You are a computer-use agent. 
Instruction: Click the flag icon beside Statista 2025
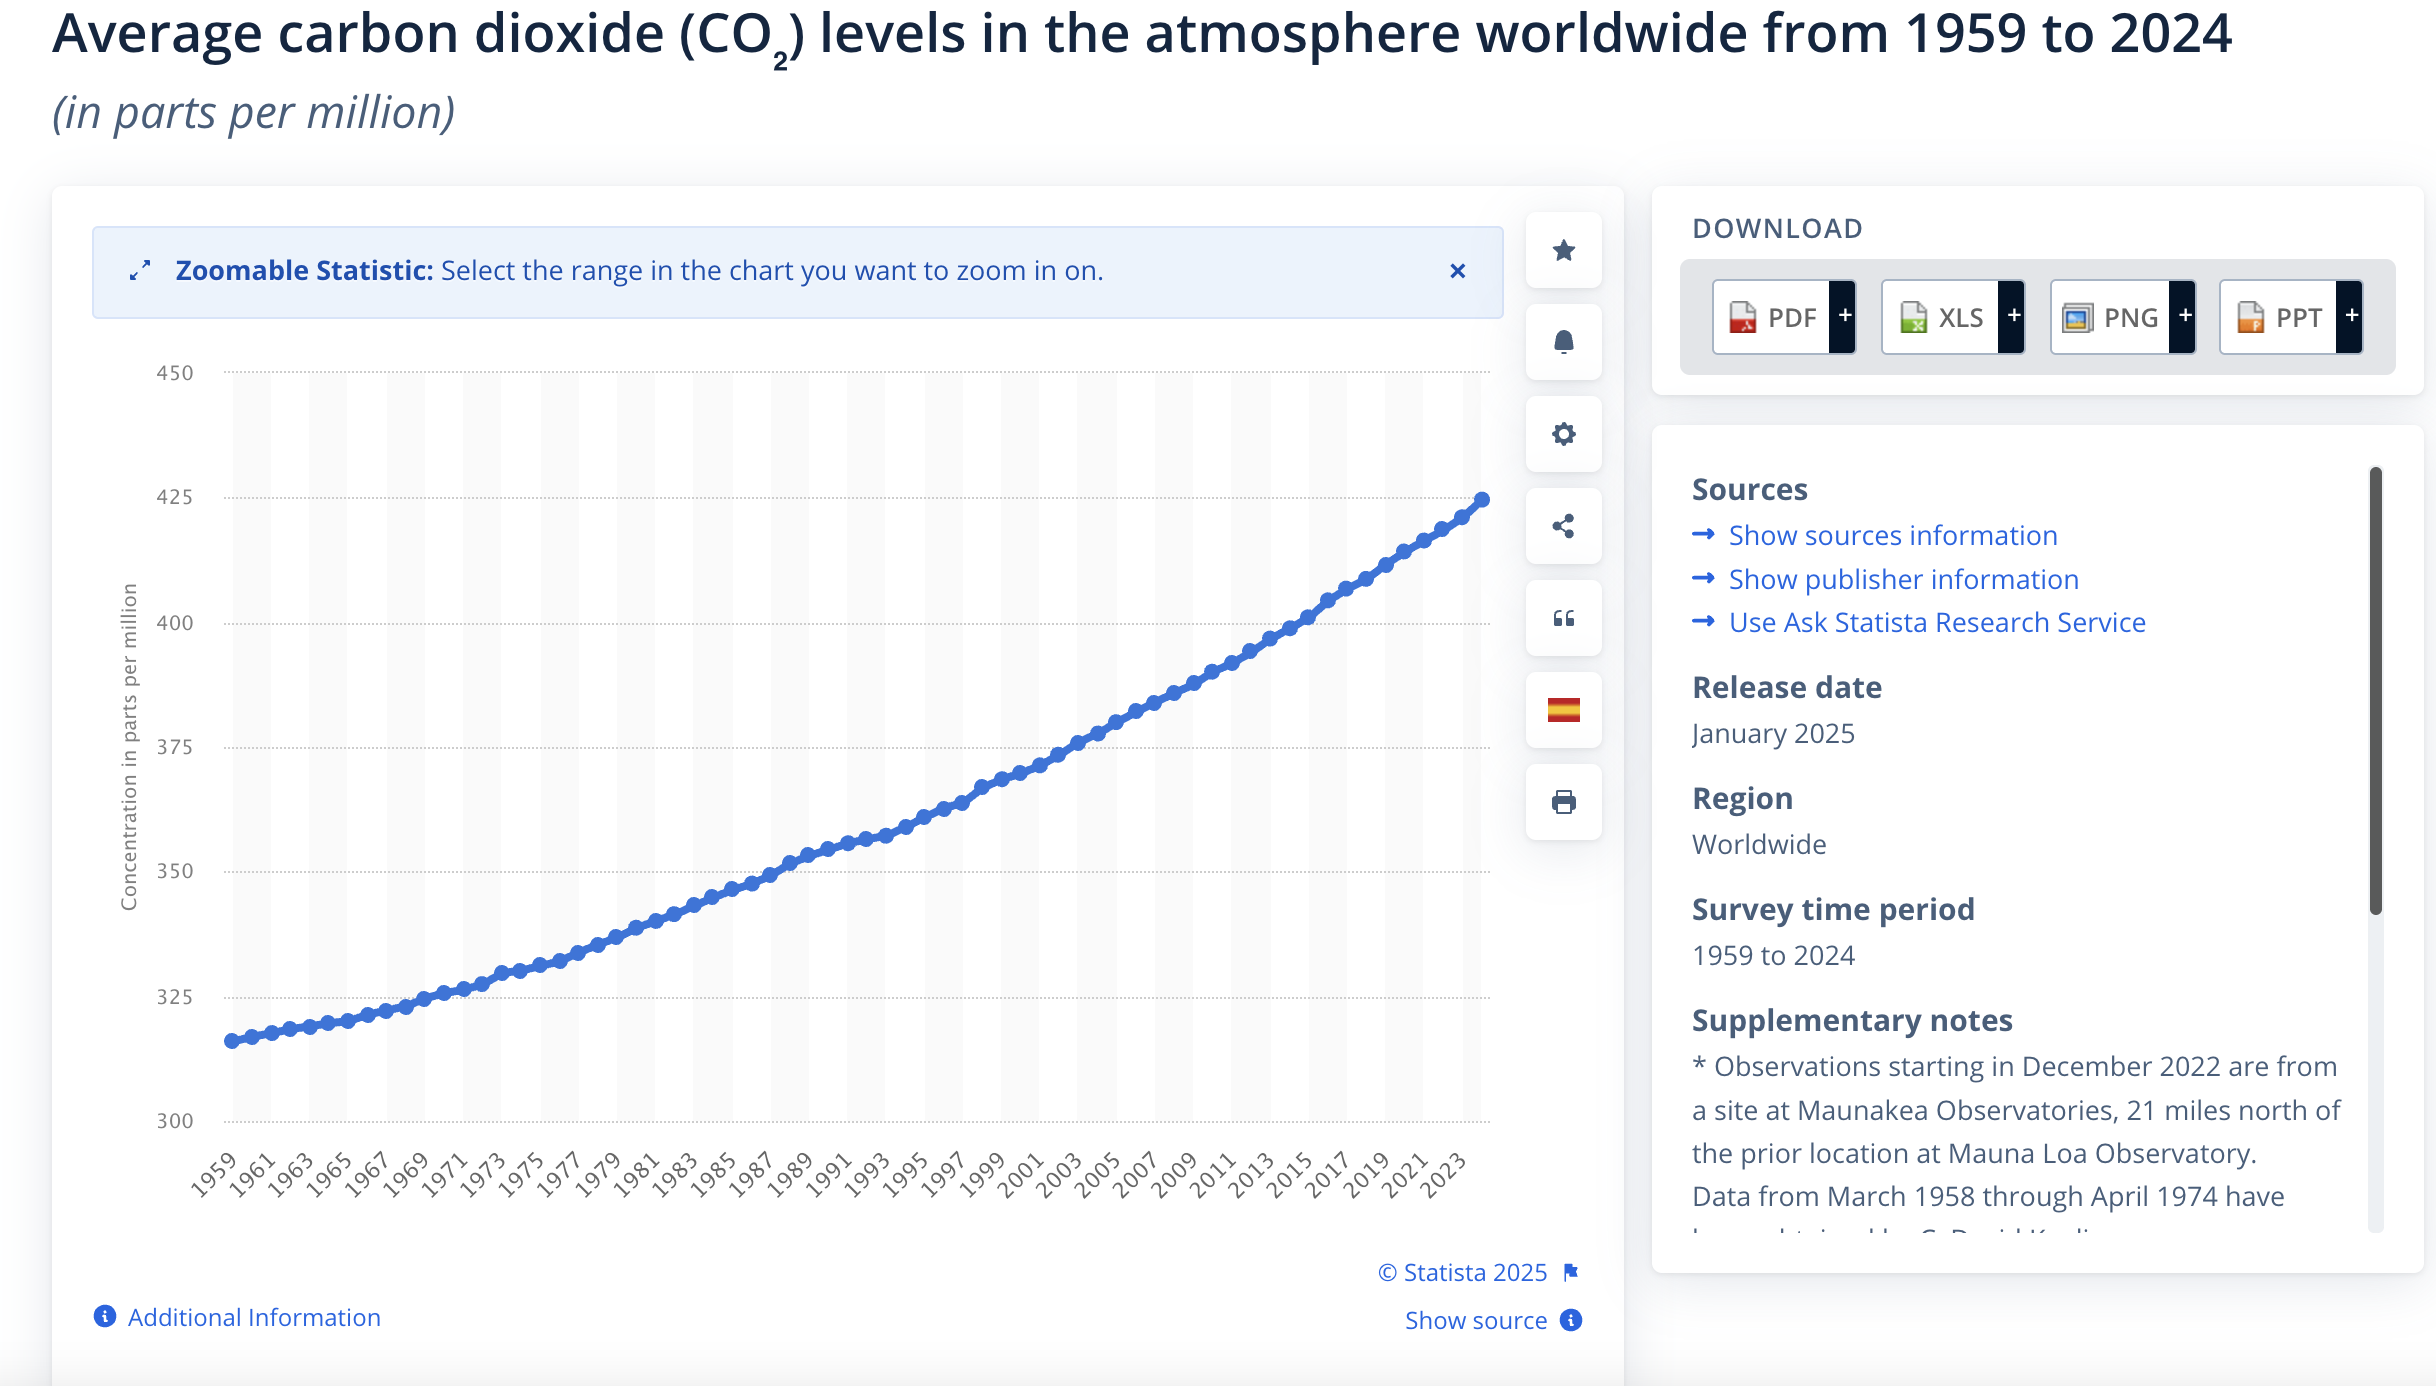(x=1571, y=1272)
